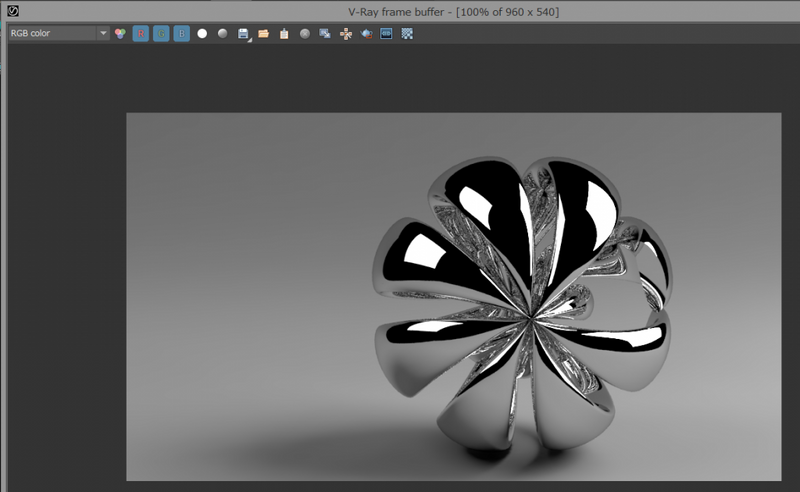Image resolution: width=800 pixels, height=492 pixels.
Task: Save the rendered image with disk icon
Action: coord(243,34)
